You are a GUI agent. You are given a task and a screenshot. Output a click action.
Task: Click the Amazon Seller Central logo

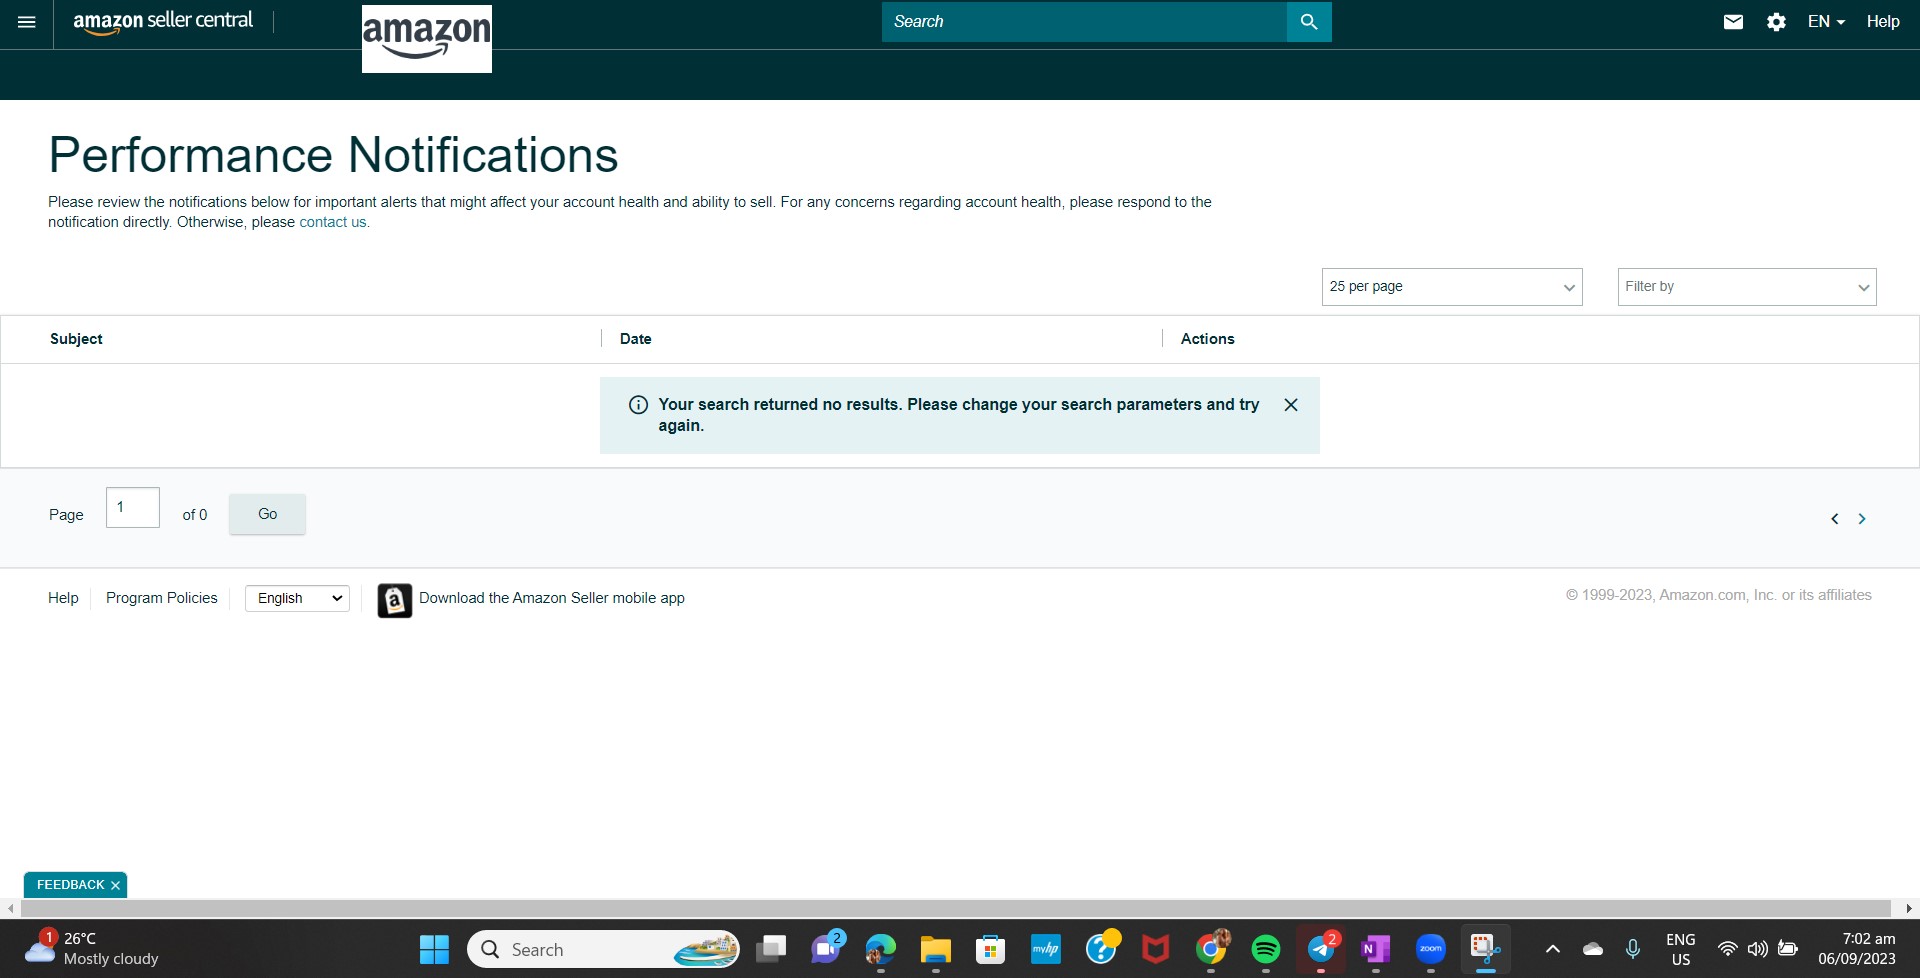pos(163,22)
